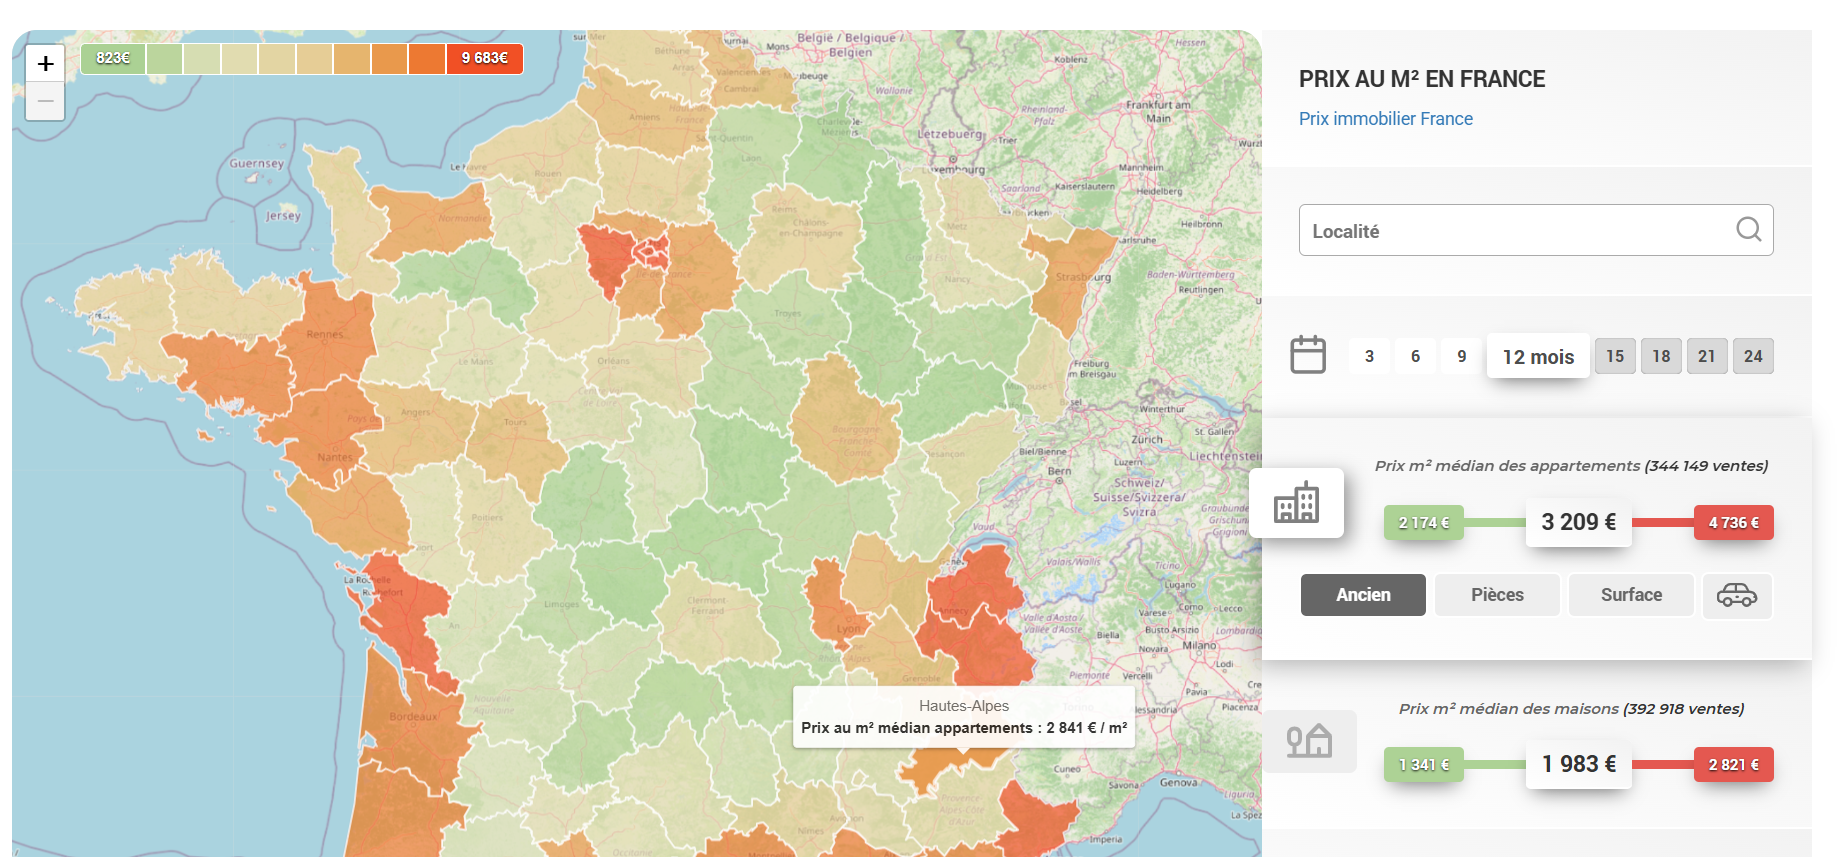Image resolution: width=1841 pixels, height=857 pixels.
Task: Click the 823€ legend minimum swatch
Action: point(113,58)
